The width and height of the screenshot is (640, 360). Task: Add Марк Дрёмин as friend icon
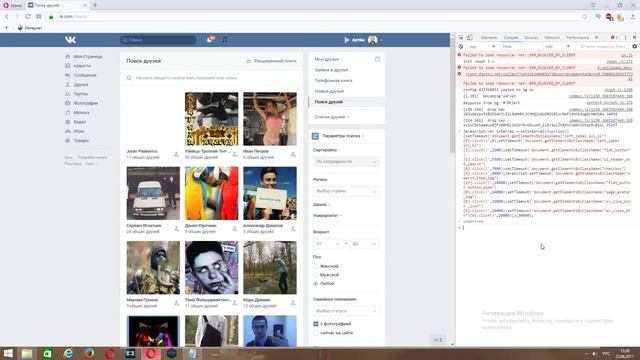(x=293, y=303)
